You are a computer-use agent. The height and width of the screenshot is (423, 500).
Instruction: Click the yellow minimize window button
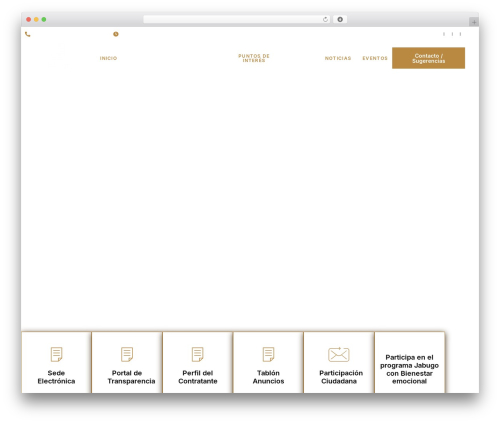pyautogui.click(x=36, y=19)
